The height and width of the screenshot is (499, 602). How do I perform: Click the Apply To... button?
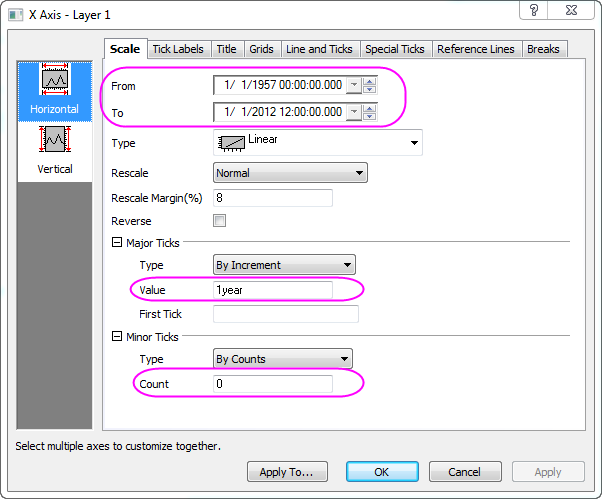pyautogui.click(x=287, y=472)
